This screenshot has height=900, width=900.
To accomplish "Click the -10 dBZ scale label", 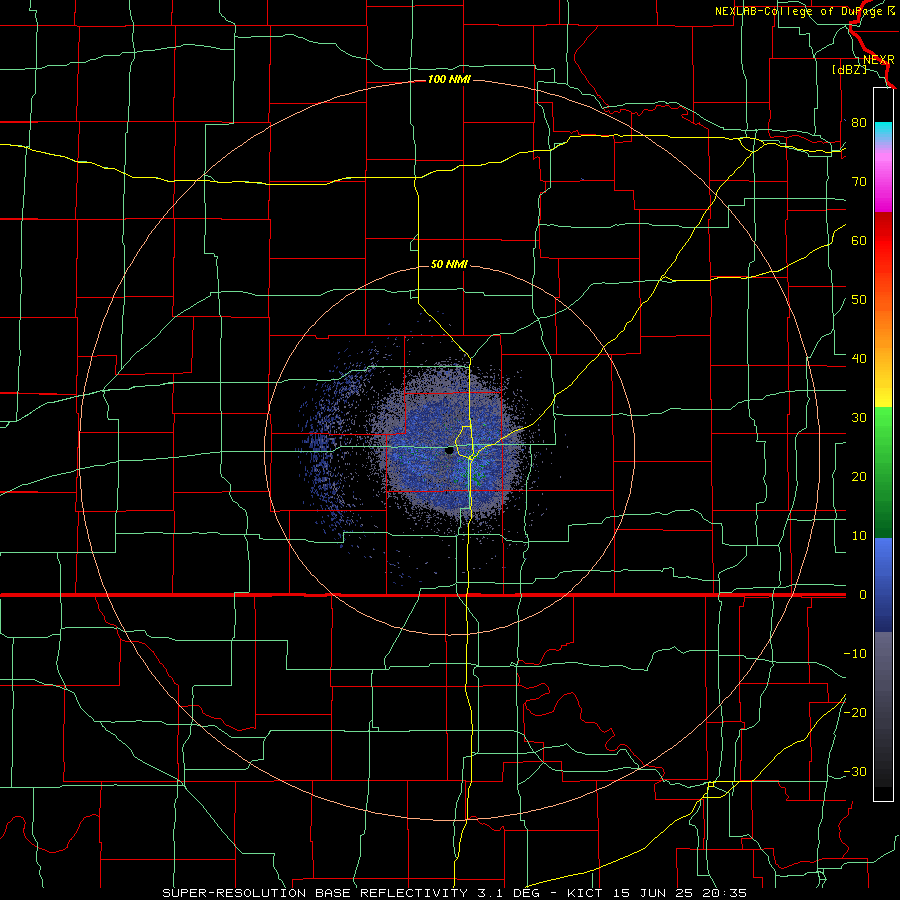I will [855, 654].
